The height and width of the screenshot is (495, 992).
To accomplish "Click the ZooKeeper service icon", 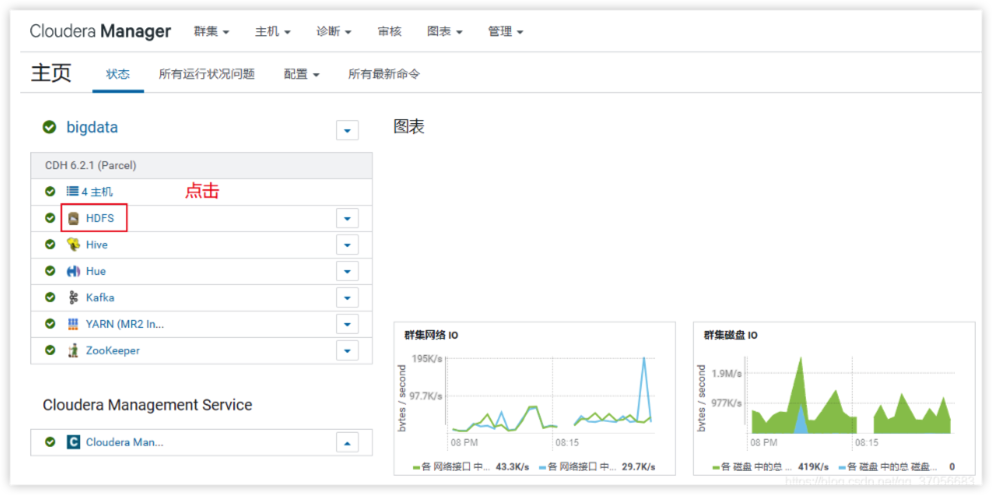I will click(73, 351).
